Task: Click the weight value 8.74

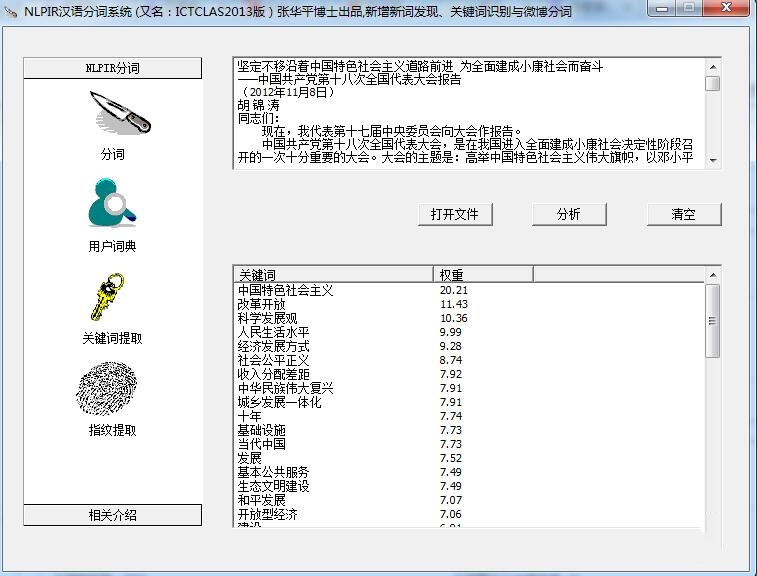Action: click(x=451, y=360)
